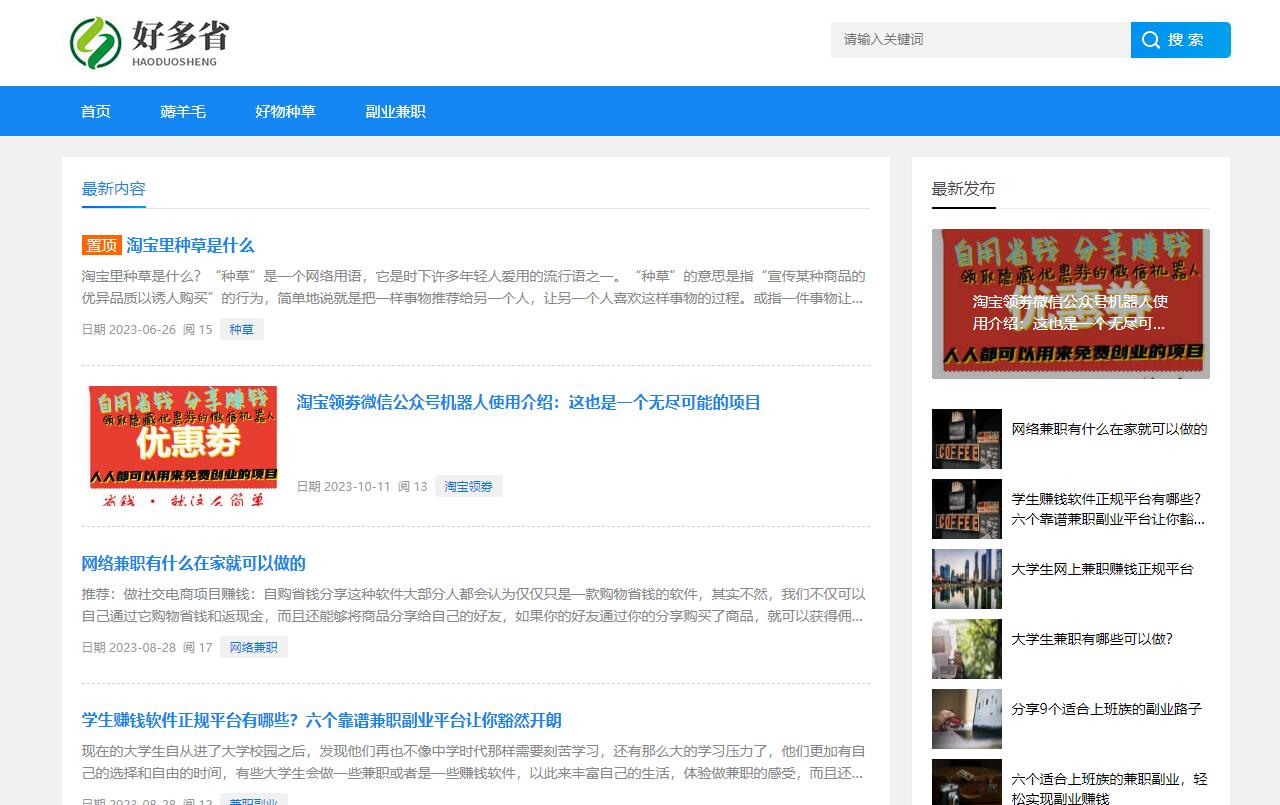Screen dimensions: 1280x805
Task: Click the 置顶 pinned badge
Action: [x=100, y=245]
